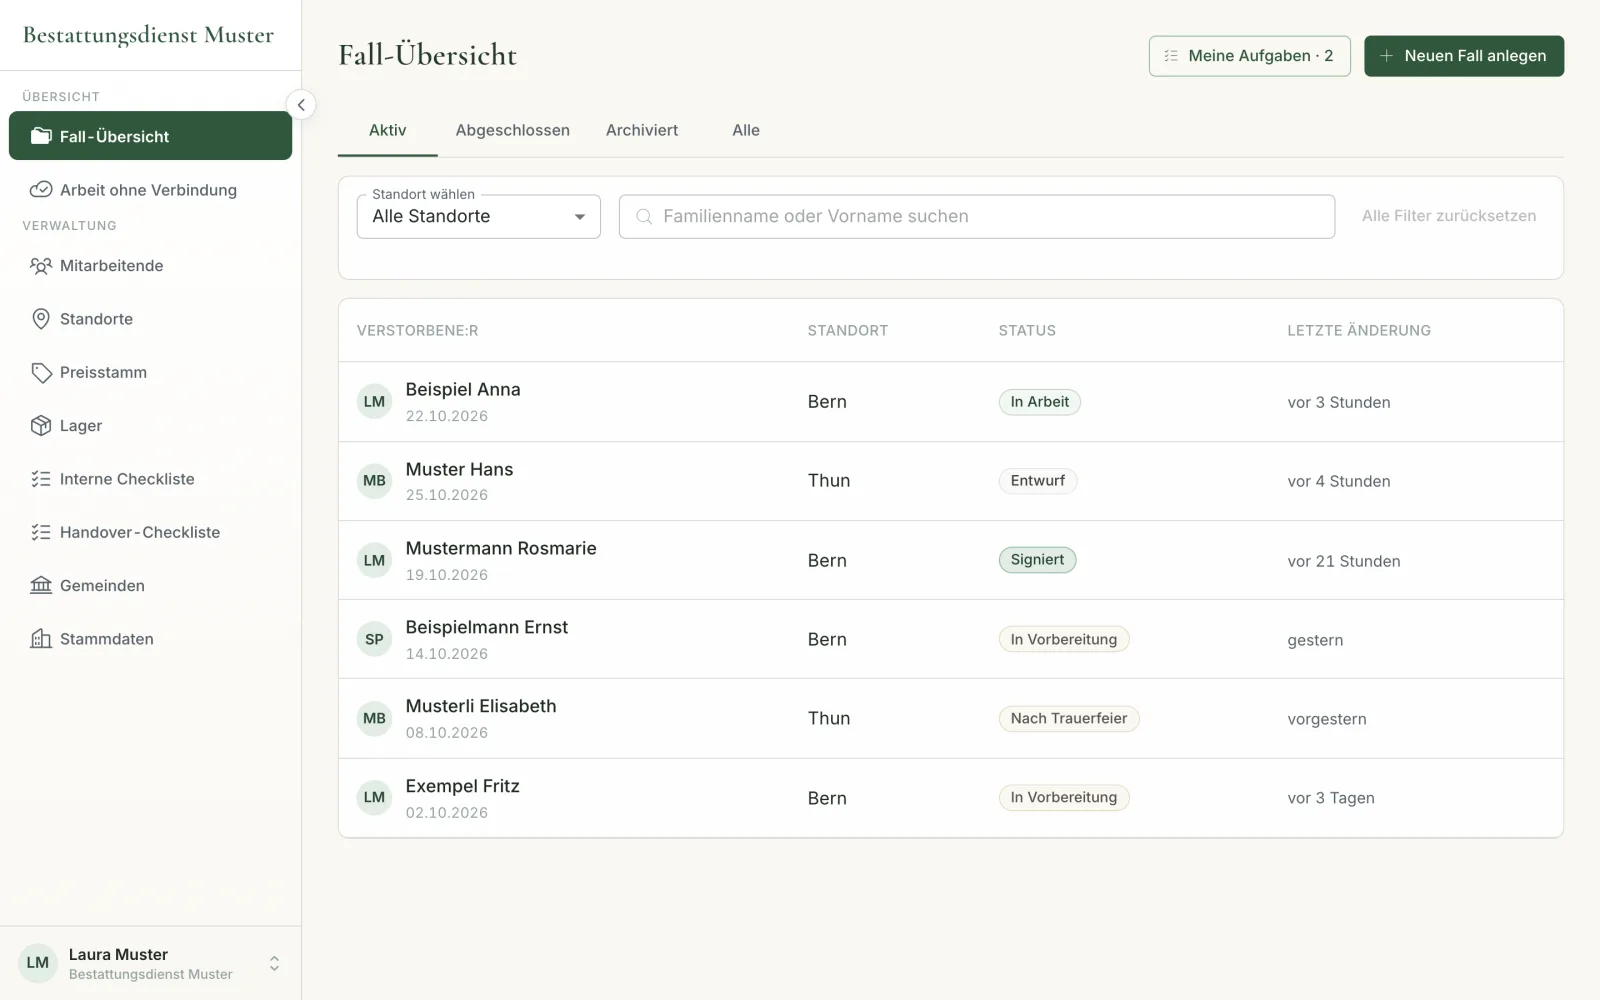Click the Fall-Übersicht folder icon in sidebar

tap(41, 136)
